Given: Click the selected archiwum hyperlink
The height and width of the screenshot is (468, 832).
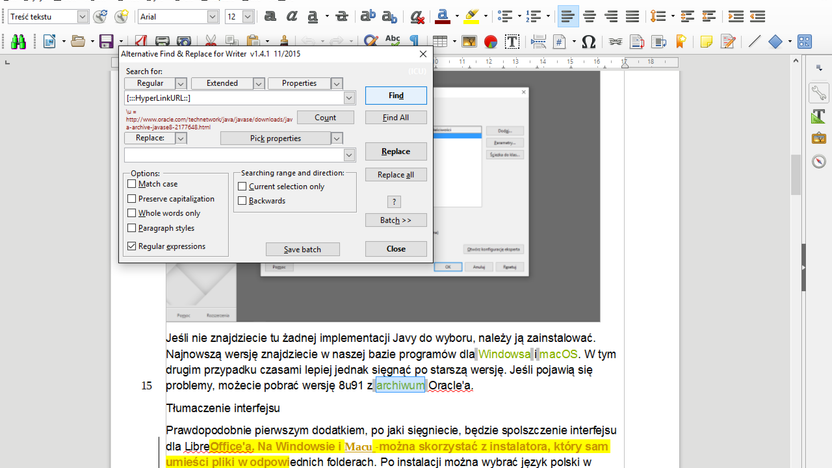Looking at the screenshot, I should tap(401, 385).
